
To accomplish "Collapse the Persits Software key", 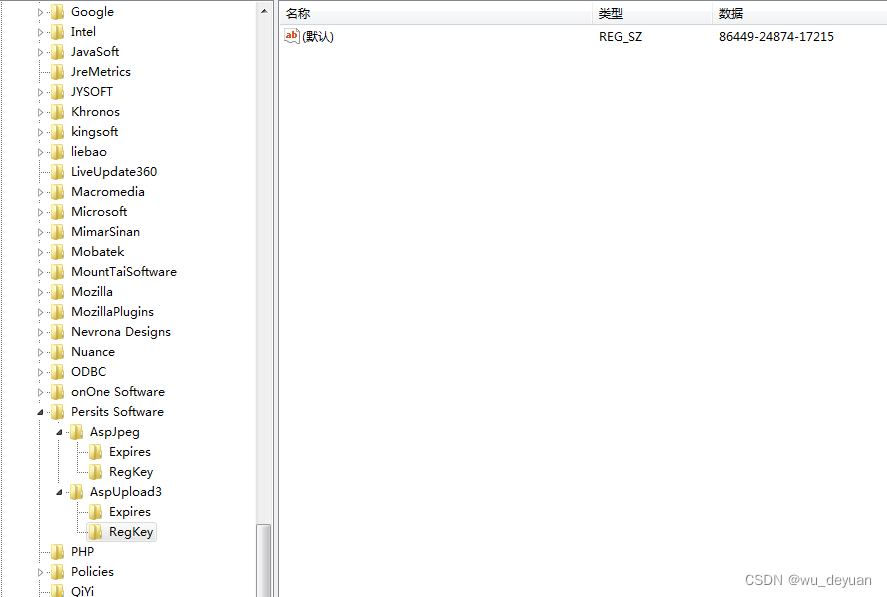I will 40,411.
